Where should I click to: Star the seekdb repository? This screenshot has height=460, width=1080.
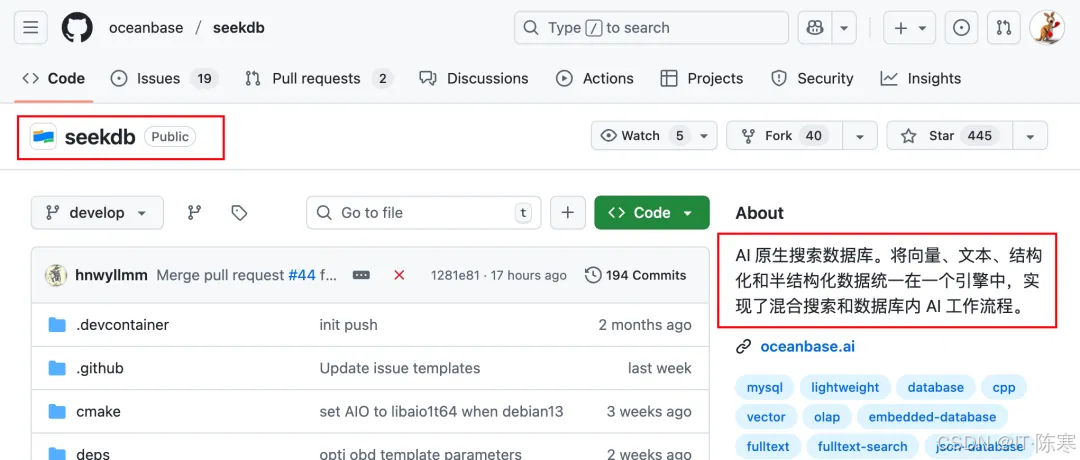click(x=949, y=136)
